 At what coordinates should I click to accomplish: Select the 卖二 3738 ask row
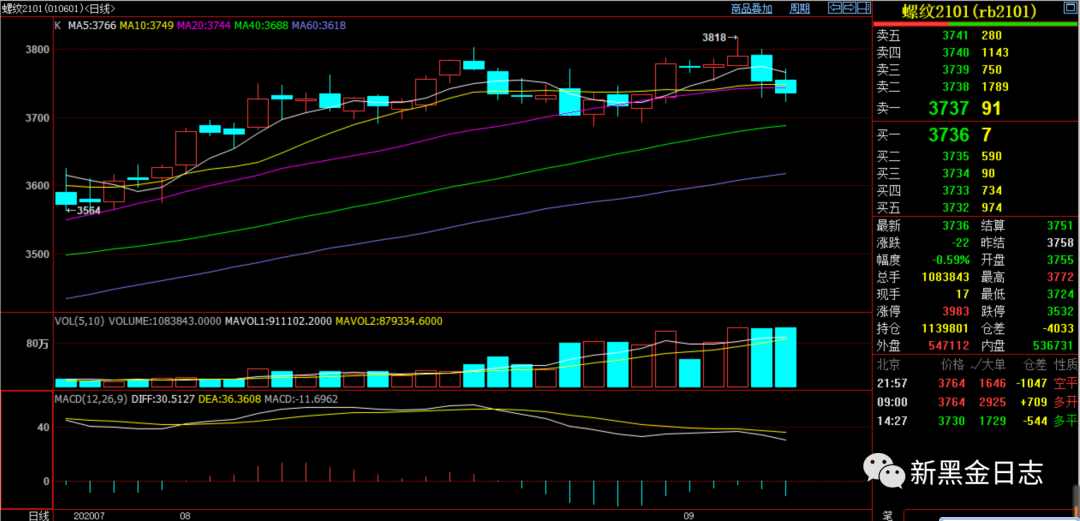click(x=976, y=87)
